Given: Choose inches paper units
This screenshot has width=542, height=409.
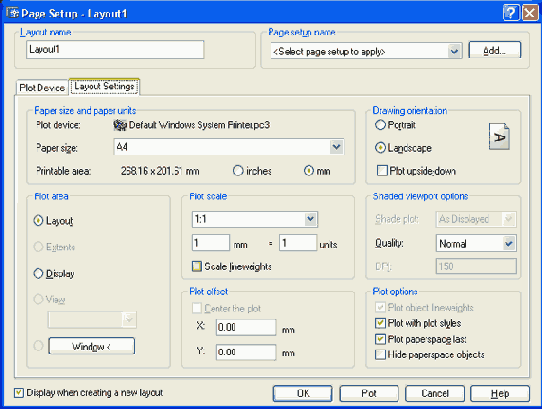Looking at the screenshot, I should pyautogui.click(x=238, y=171).
